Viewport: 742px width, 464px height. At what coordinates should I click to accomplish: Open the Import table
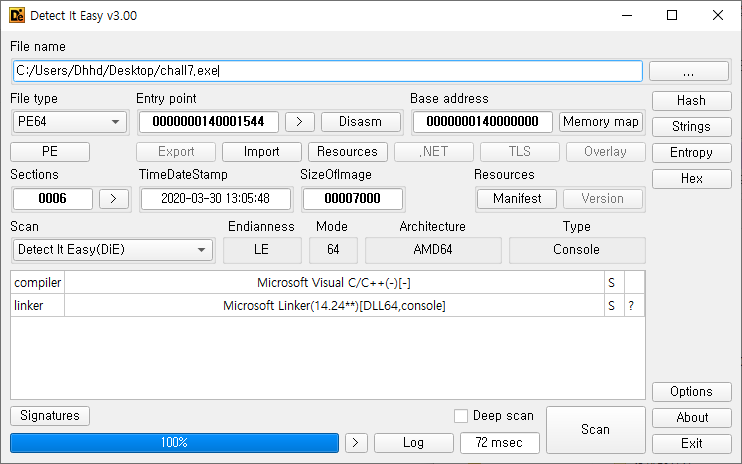point(262,152)
